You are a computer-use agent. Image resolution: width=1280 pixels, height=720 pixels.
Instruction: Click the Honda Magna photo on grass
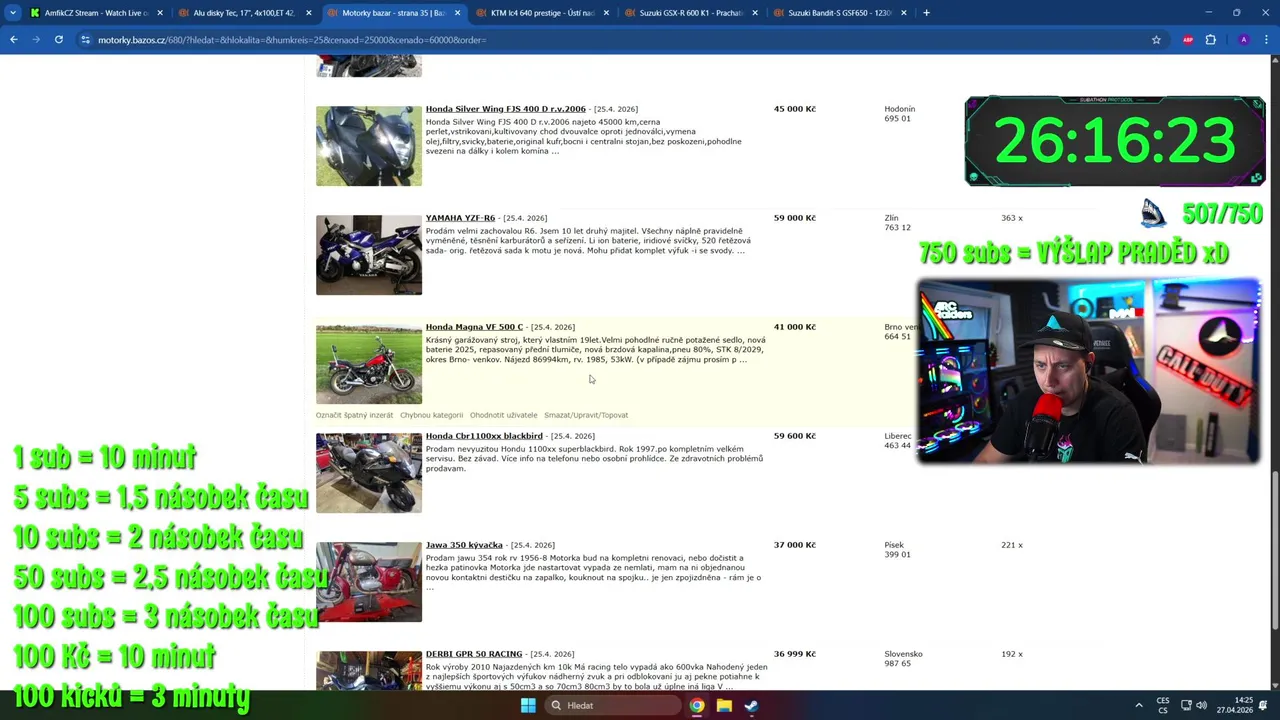coord(369,364)
